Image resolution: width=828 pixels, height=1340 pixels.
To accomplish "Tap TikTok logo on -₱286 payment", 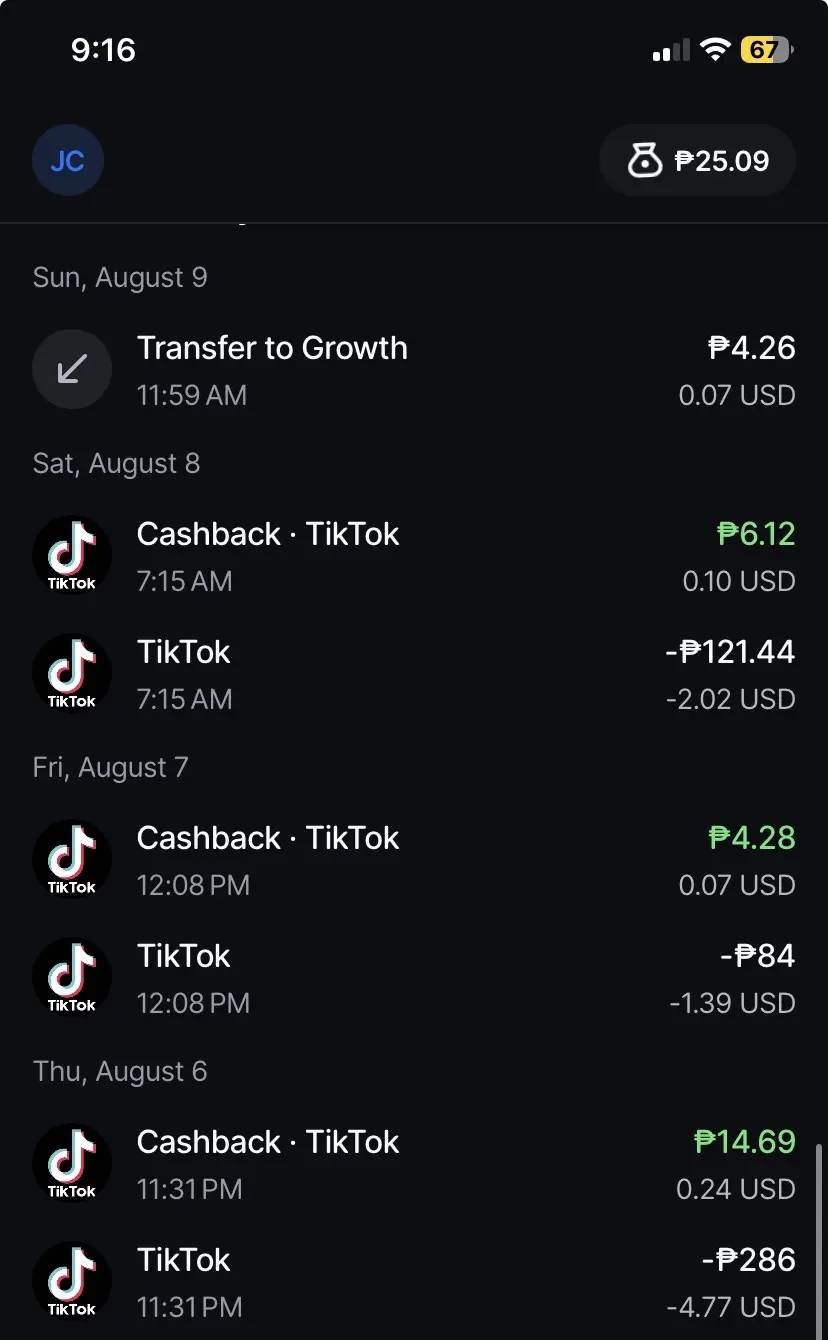I will coord(72,1281).
